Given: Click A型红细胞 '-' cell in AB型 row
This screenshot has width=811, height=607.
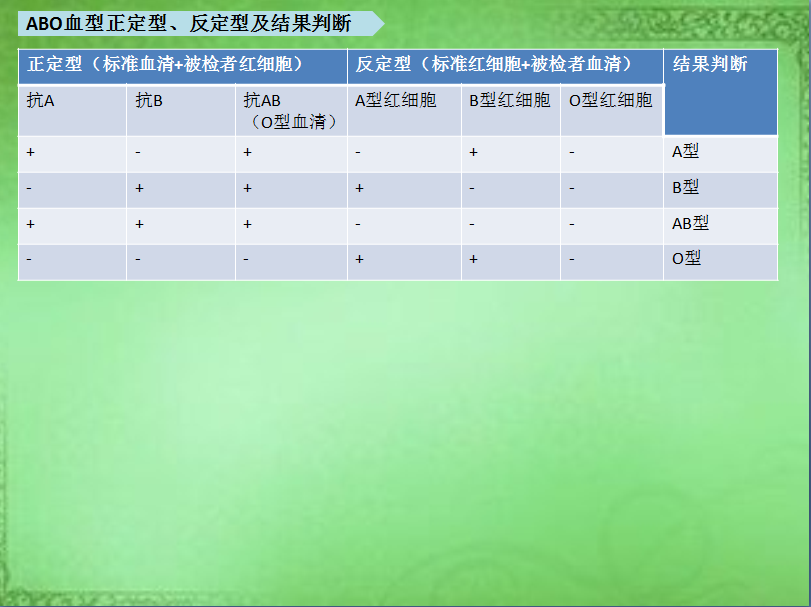Looking at the screenshot, I should coord(404,226).
